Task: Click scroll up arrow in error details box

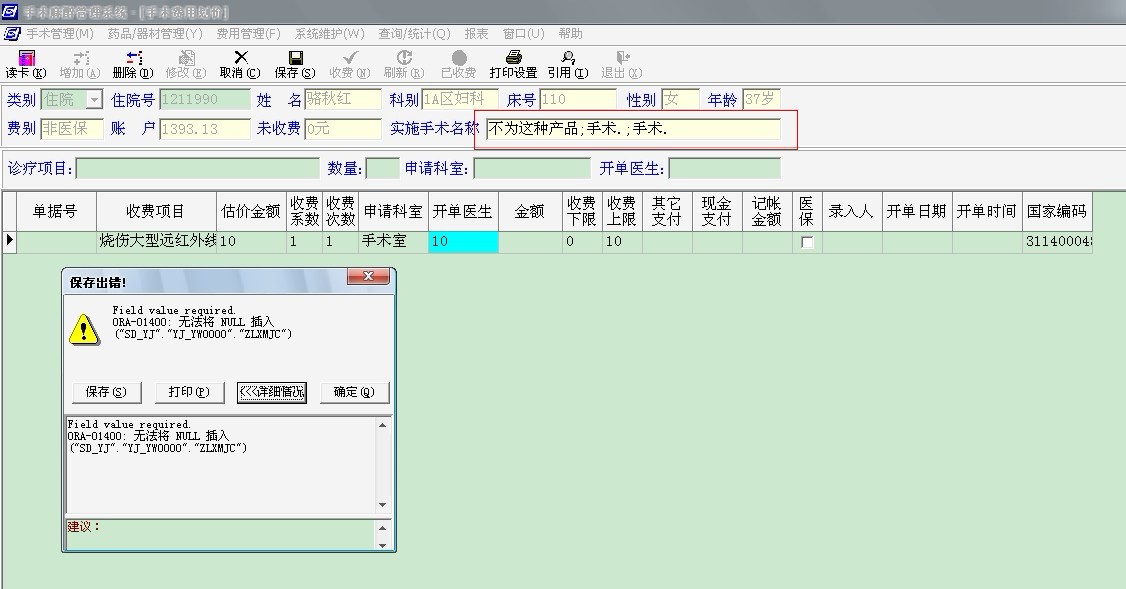Action: pos(383,425)
